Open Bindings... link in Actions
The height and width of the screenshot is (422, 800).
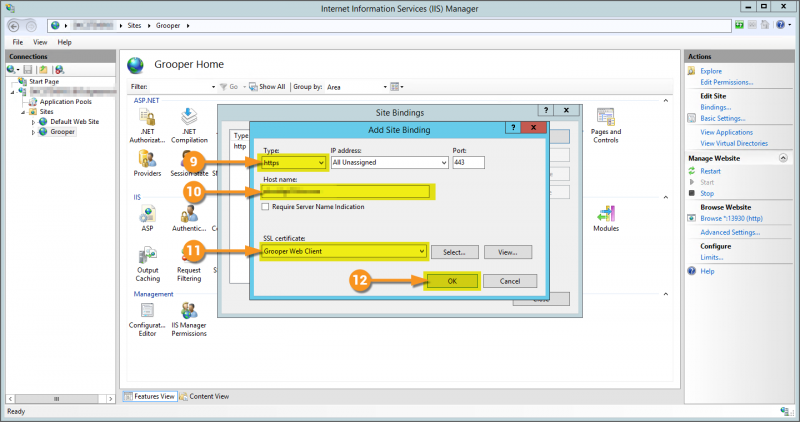(x=715, y=107)
